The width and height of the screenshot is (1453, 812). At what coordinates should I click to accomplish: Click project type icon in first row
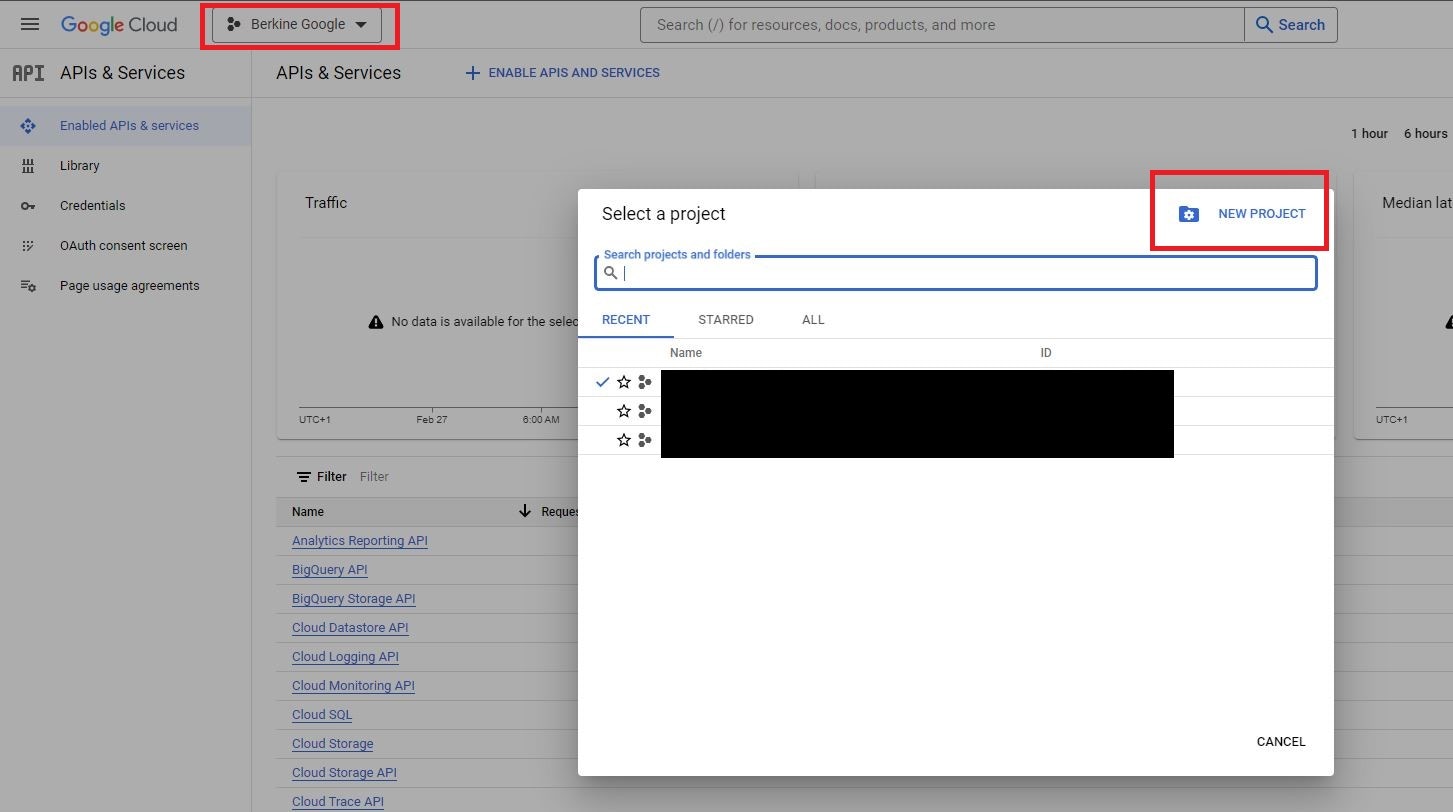coord(645,382)
